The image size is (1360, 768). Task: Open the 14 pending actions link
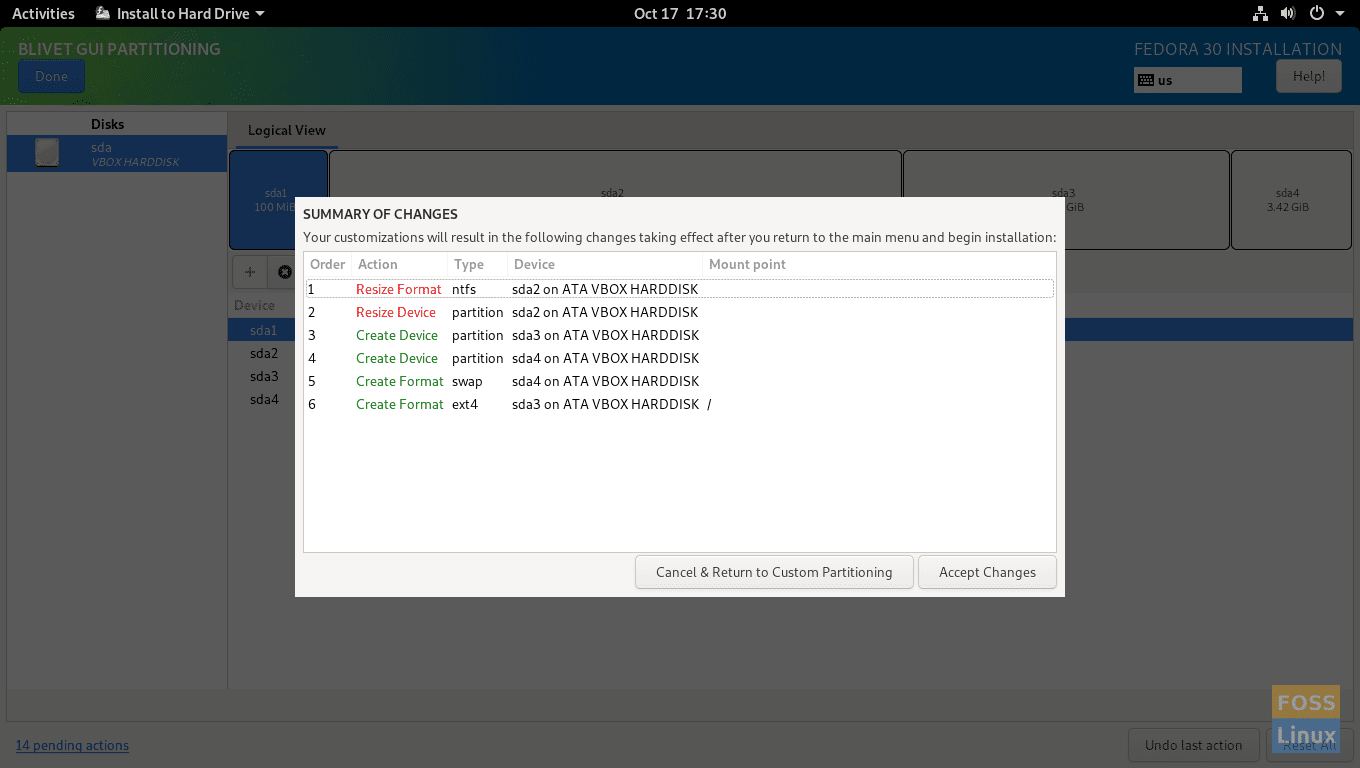72,745
